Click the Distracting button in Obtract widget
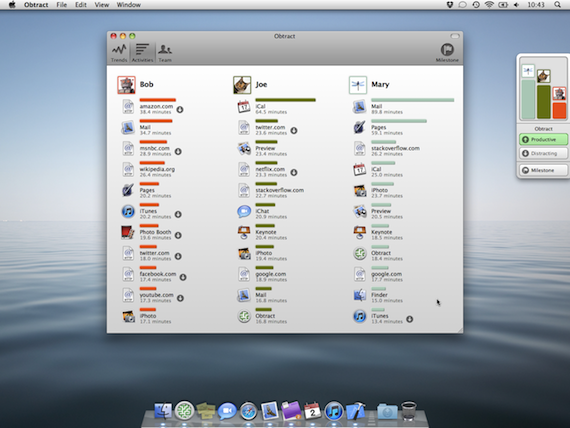 click(543, 153)
